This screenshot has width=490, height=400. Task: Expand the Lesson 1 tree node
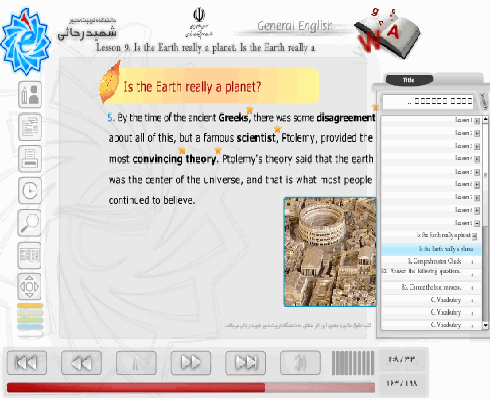tap(477, 121)
